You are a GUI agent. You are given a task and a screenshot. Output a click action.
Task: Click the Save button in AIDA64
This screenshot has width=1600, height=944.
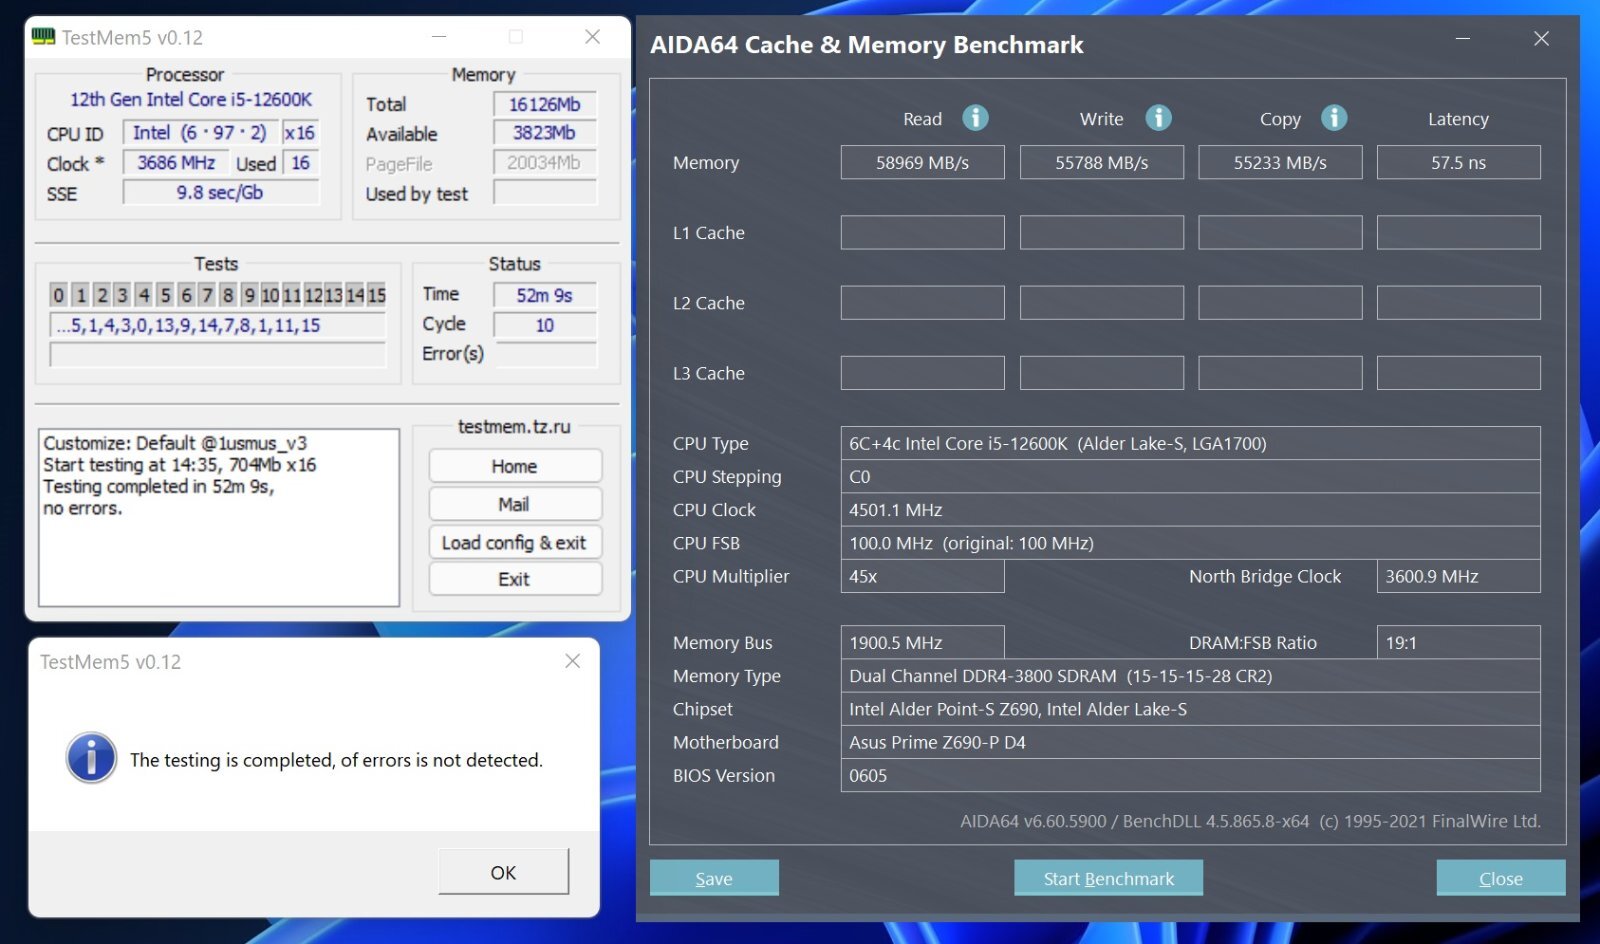point(714,878)
